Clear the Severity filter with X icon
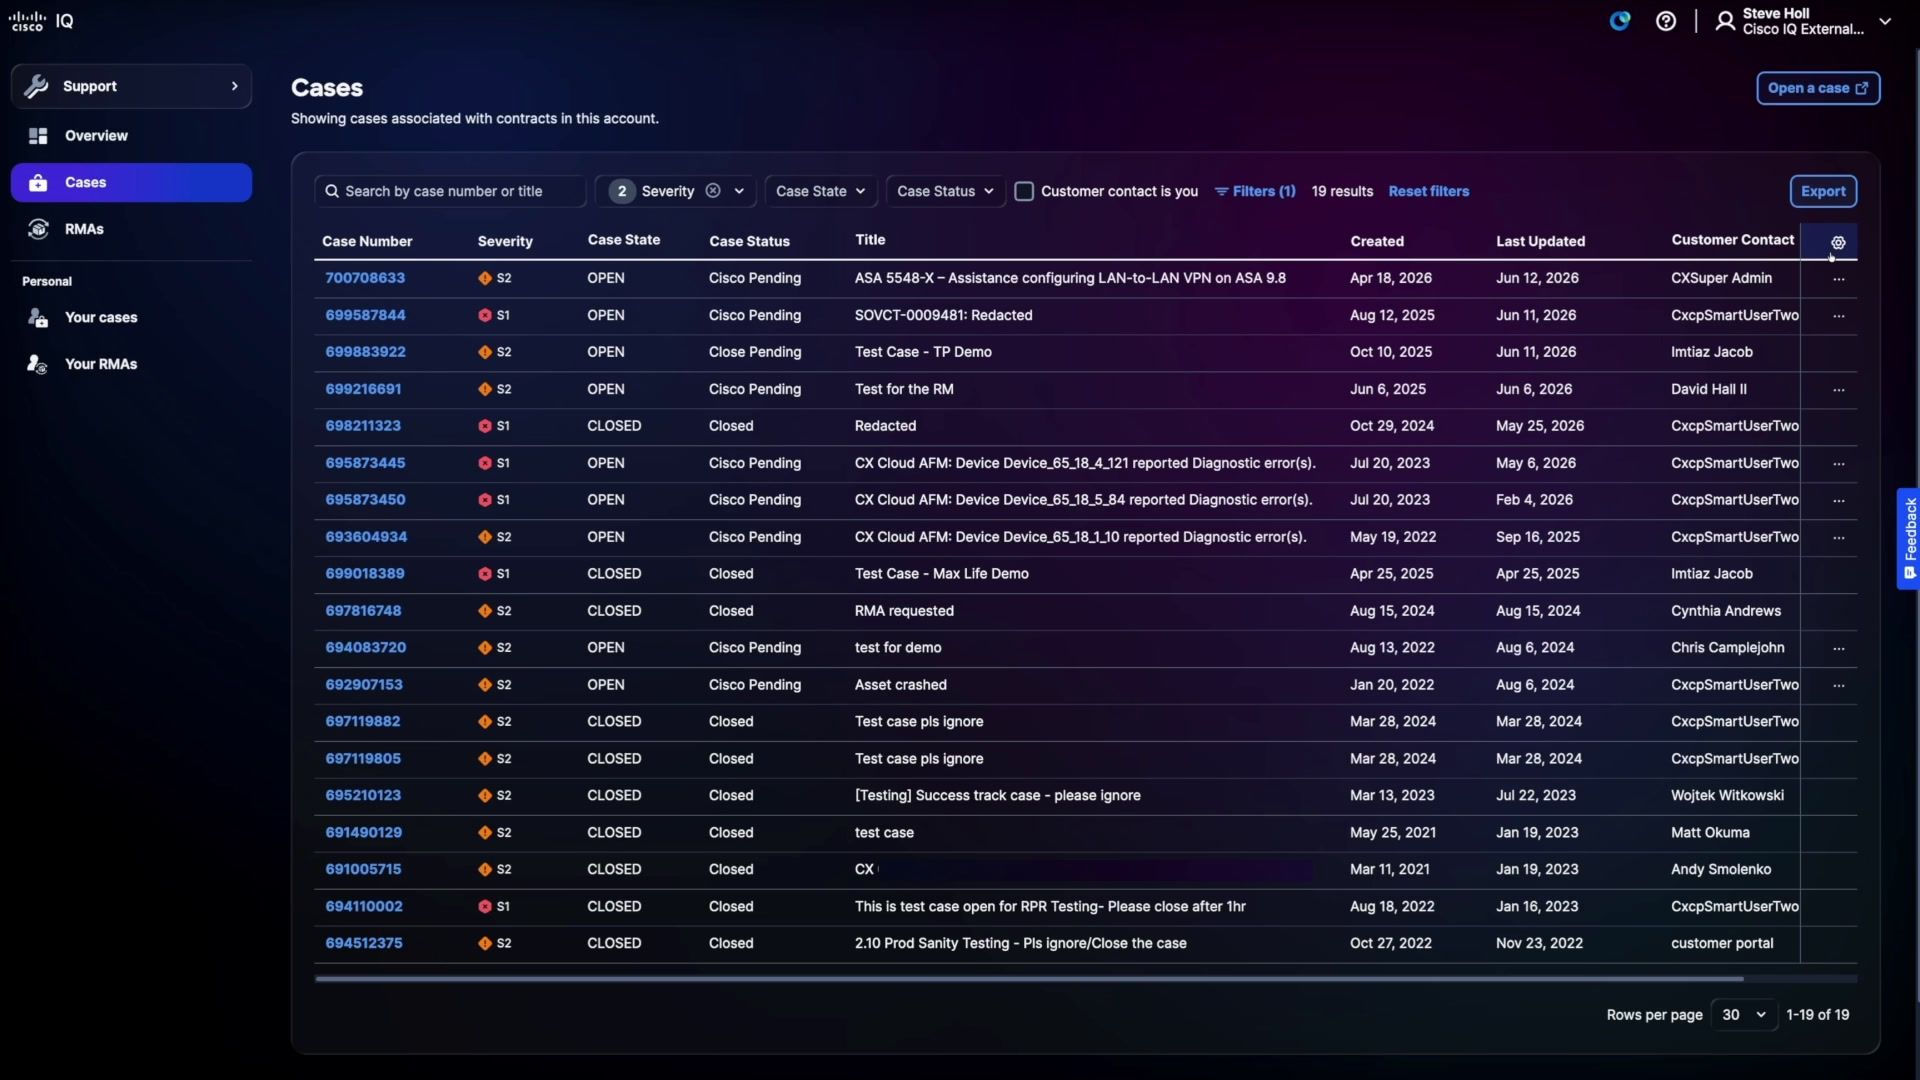 713,191
